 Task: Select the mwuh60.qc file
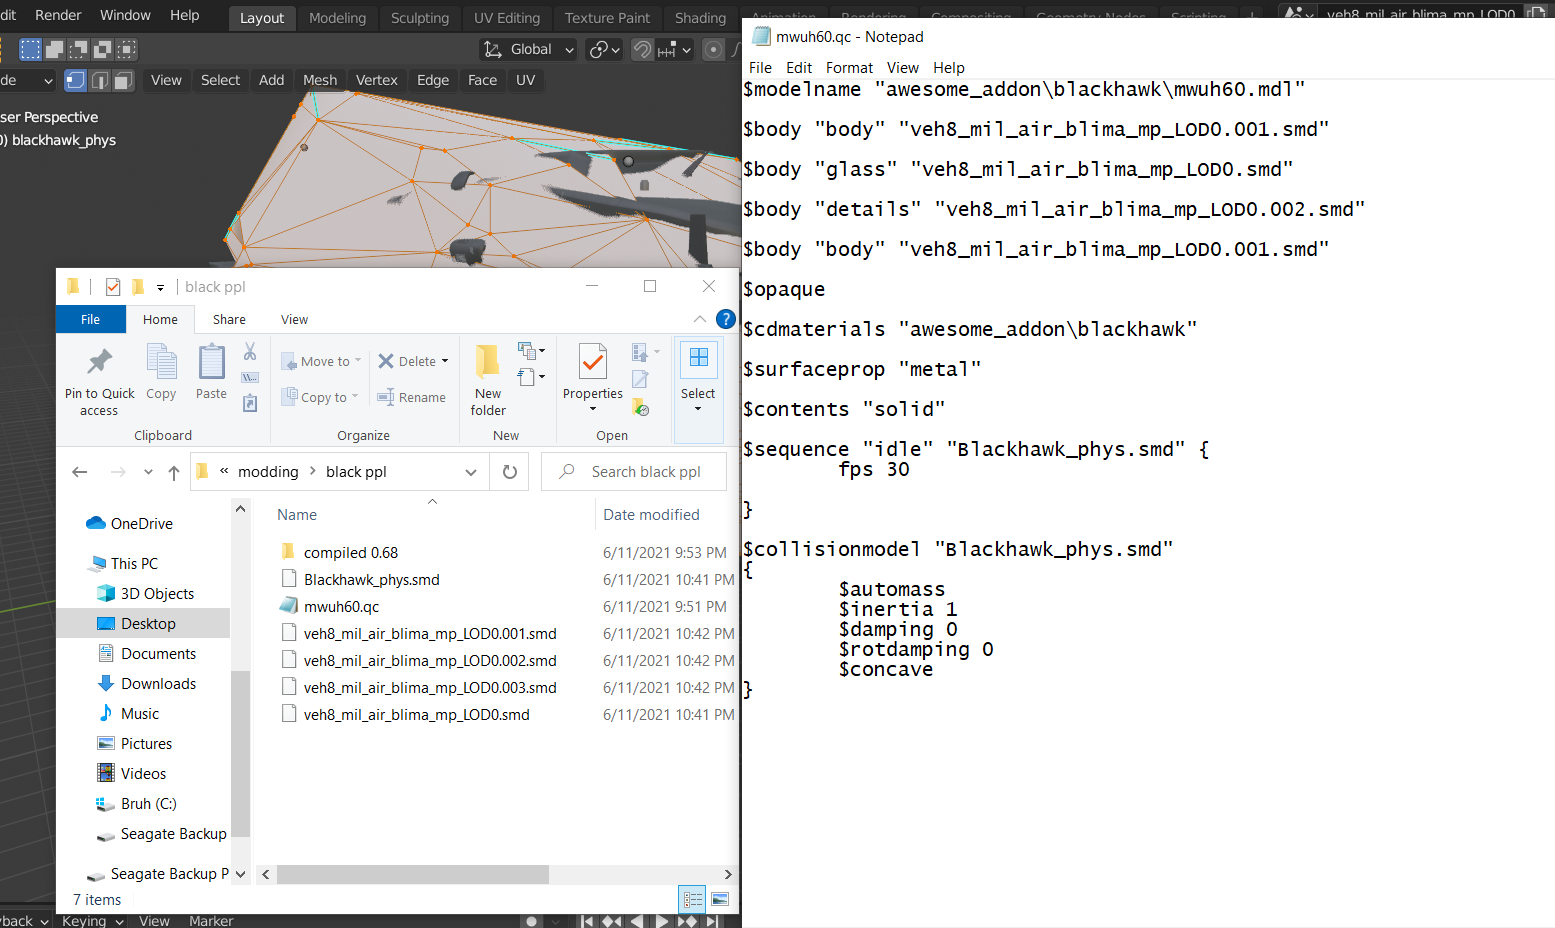[341, 607]
